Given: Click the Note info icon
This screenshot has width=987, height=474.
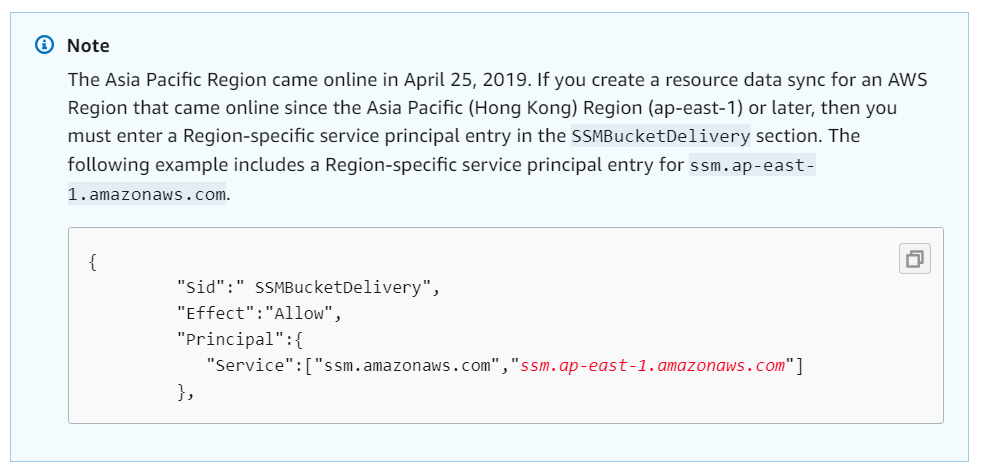Looking at the screenshot, I should tap(45, 45).
